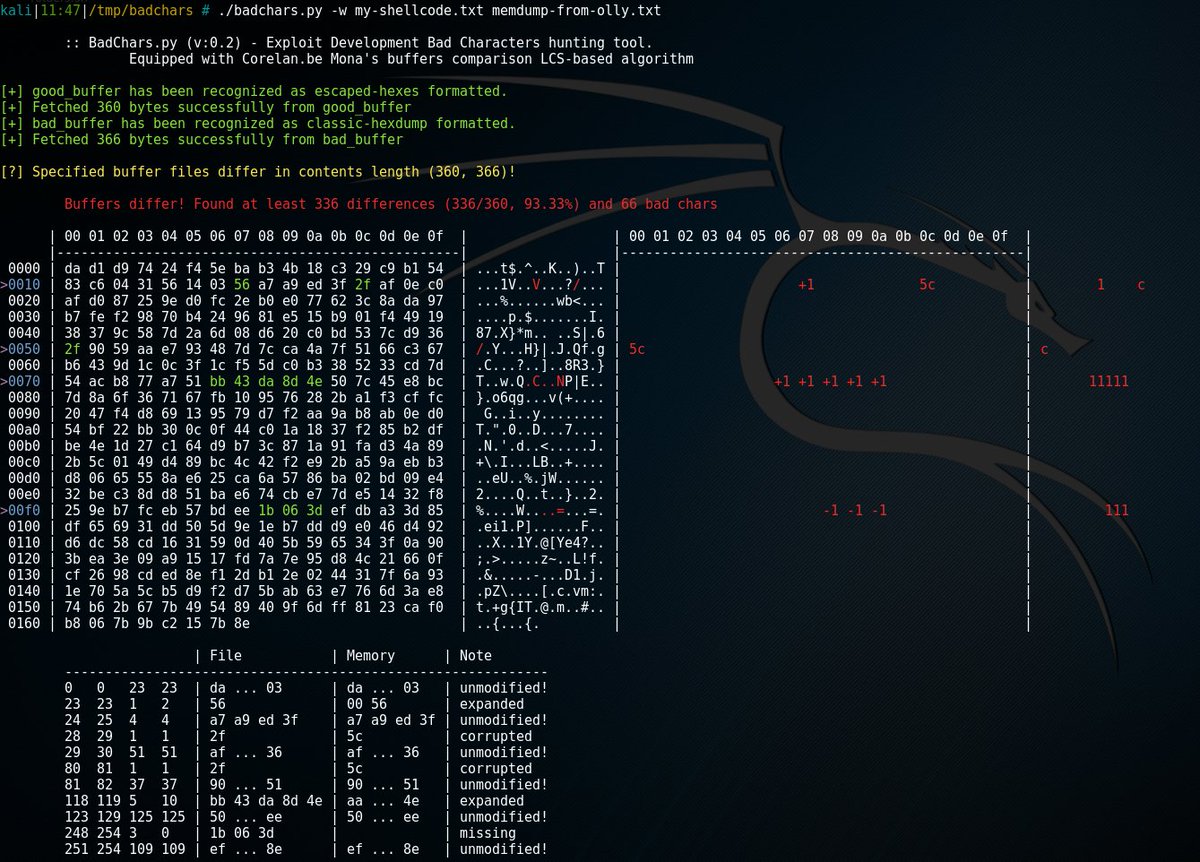This screenshot has height=862, width=1200.
Task: Click the 'missing' status entry
Action: 486,833
